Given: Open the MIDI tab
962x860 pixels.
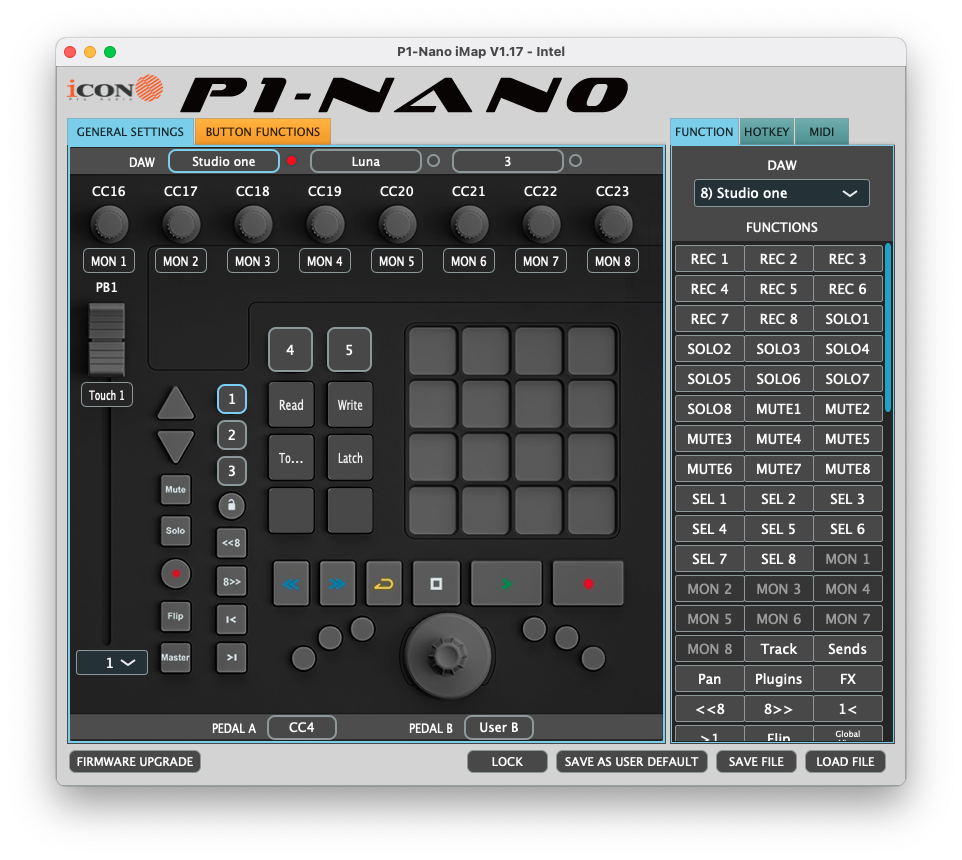Looking at the screenshot, I should 822,132.
